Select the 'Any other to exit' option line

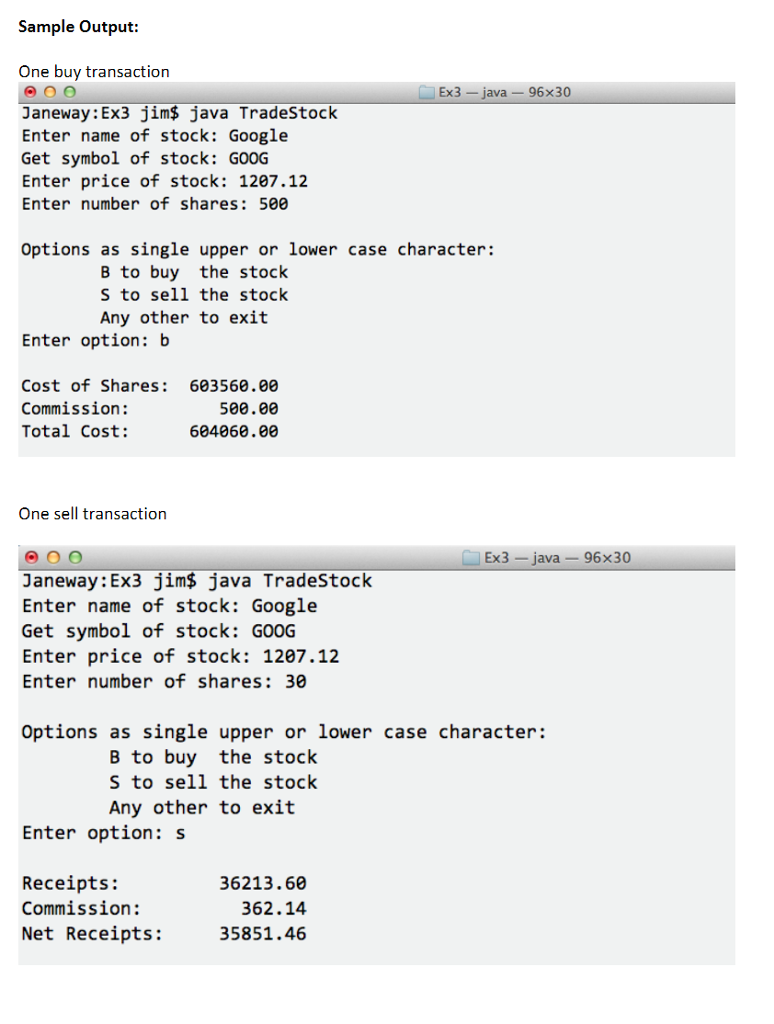183,317
